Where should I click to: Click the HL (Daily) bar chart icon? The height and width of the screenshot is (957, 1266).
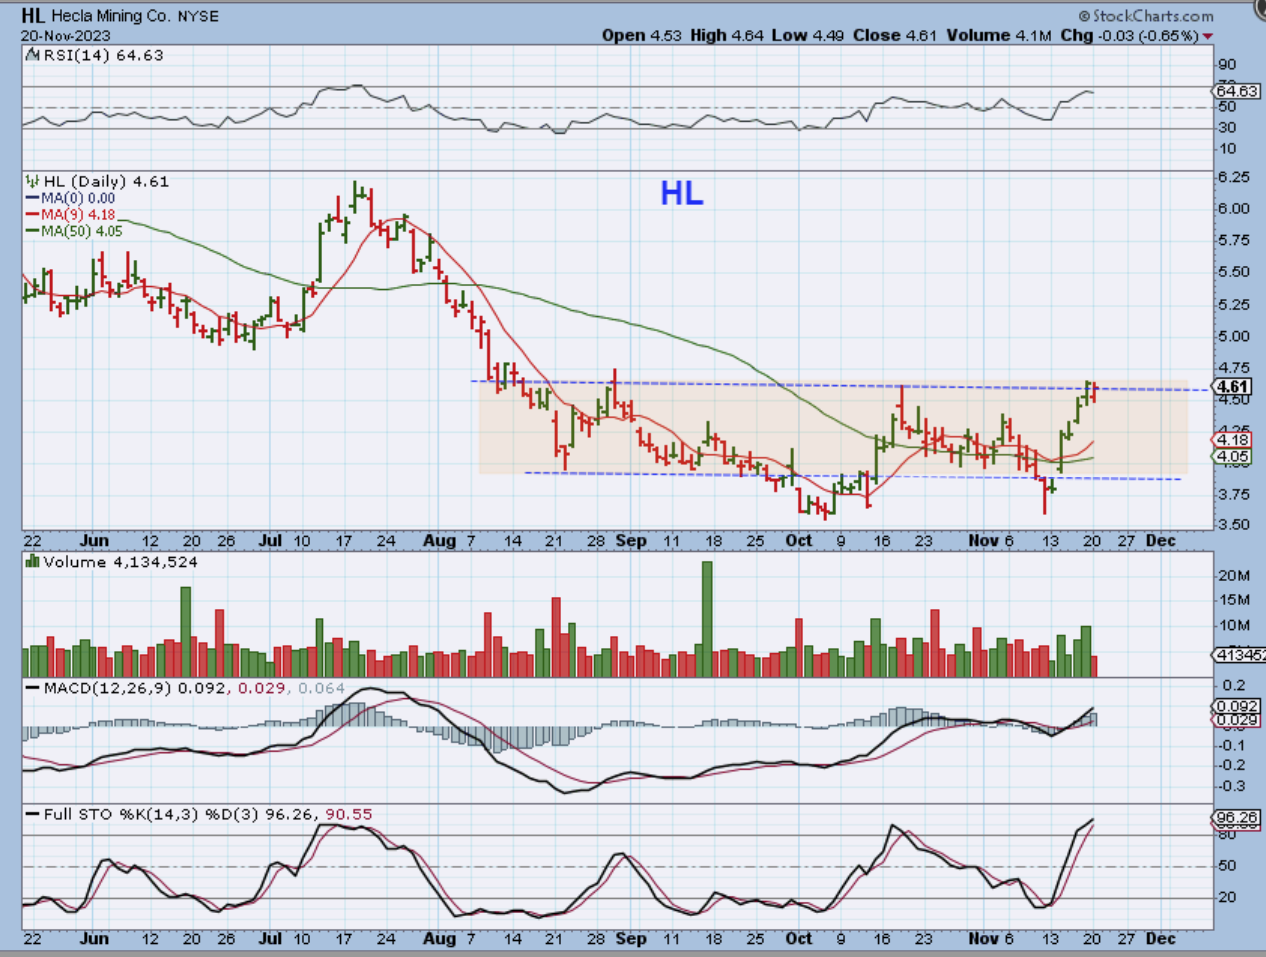click(x=32, y=182)
